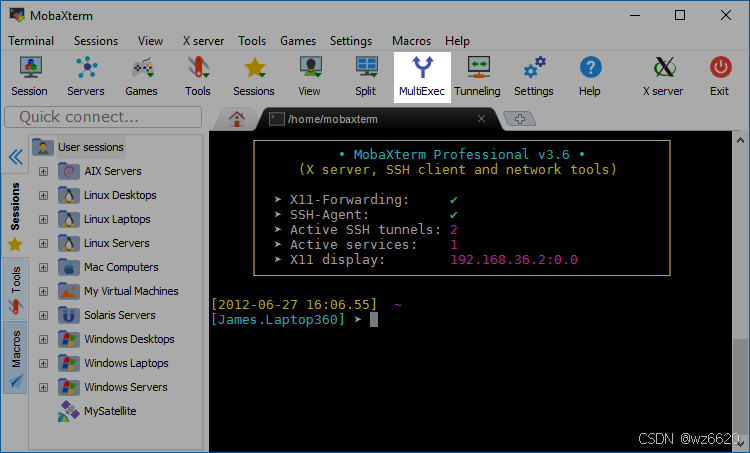Open the Sessions menu in menu bar
The height and width of the screenshot is (453, 750).
[x=96, y=41]
